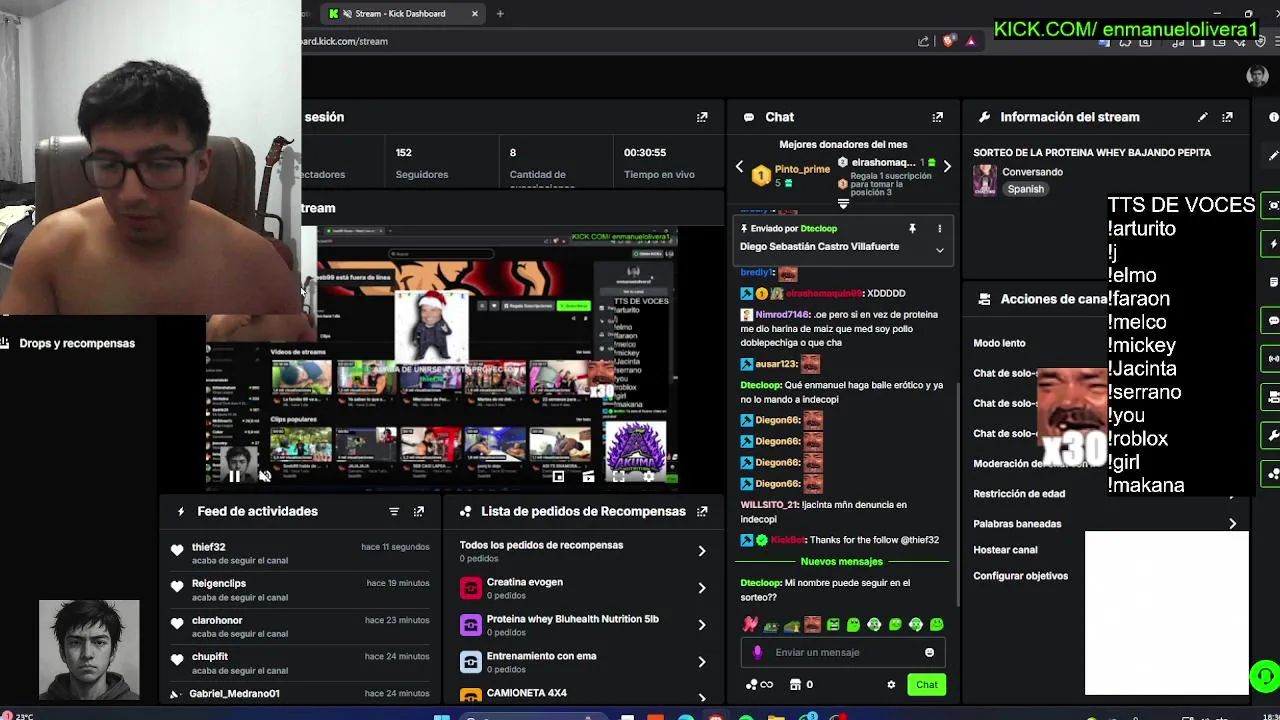Open the Drops y recompensas sidebar item
Image resolution: width=1280 pixels, height=720 pixels.
77,343
